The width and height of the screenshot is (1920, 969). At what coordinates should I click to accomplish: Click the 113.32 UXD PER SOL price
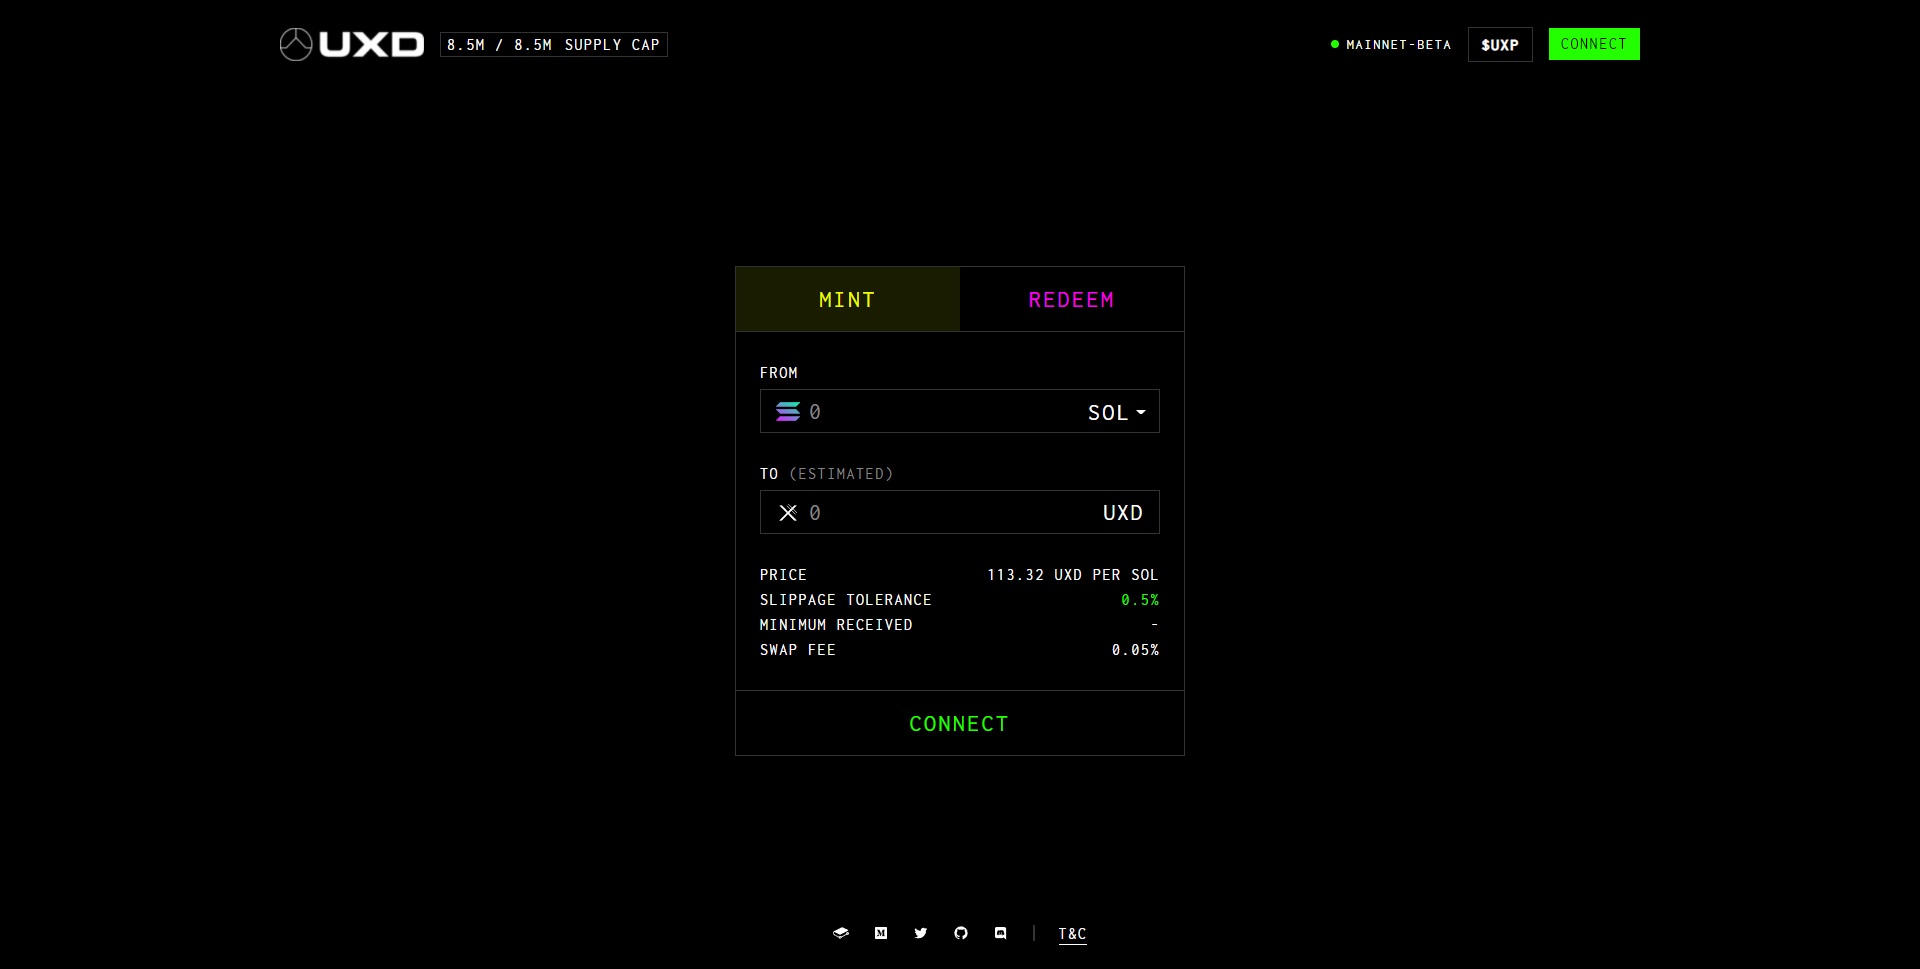pyautogui.click(x=1073, y=575)
